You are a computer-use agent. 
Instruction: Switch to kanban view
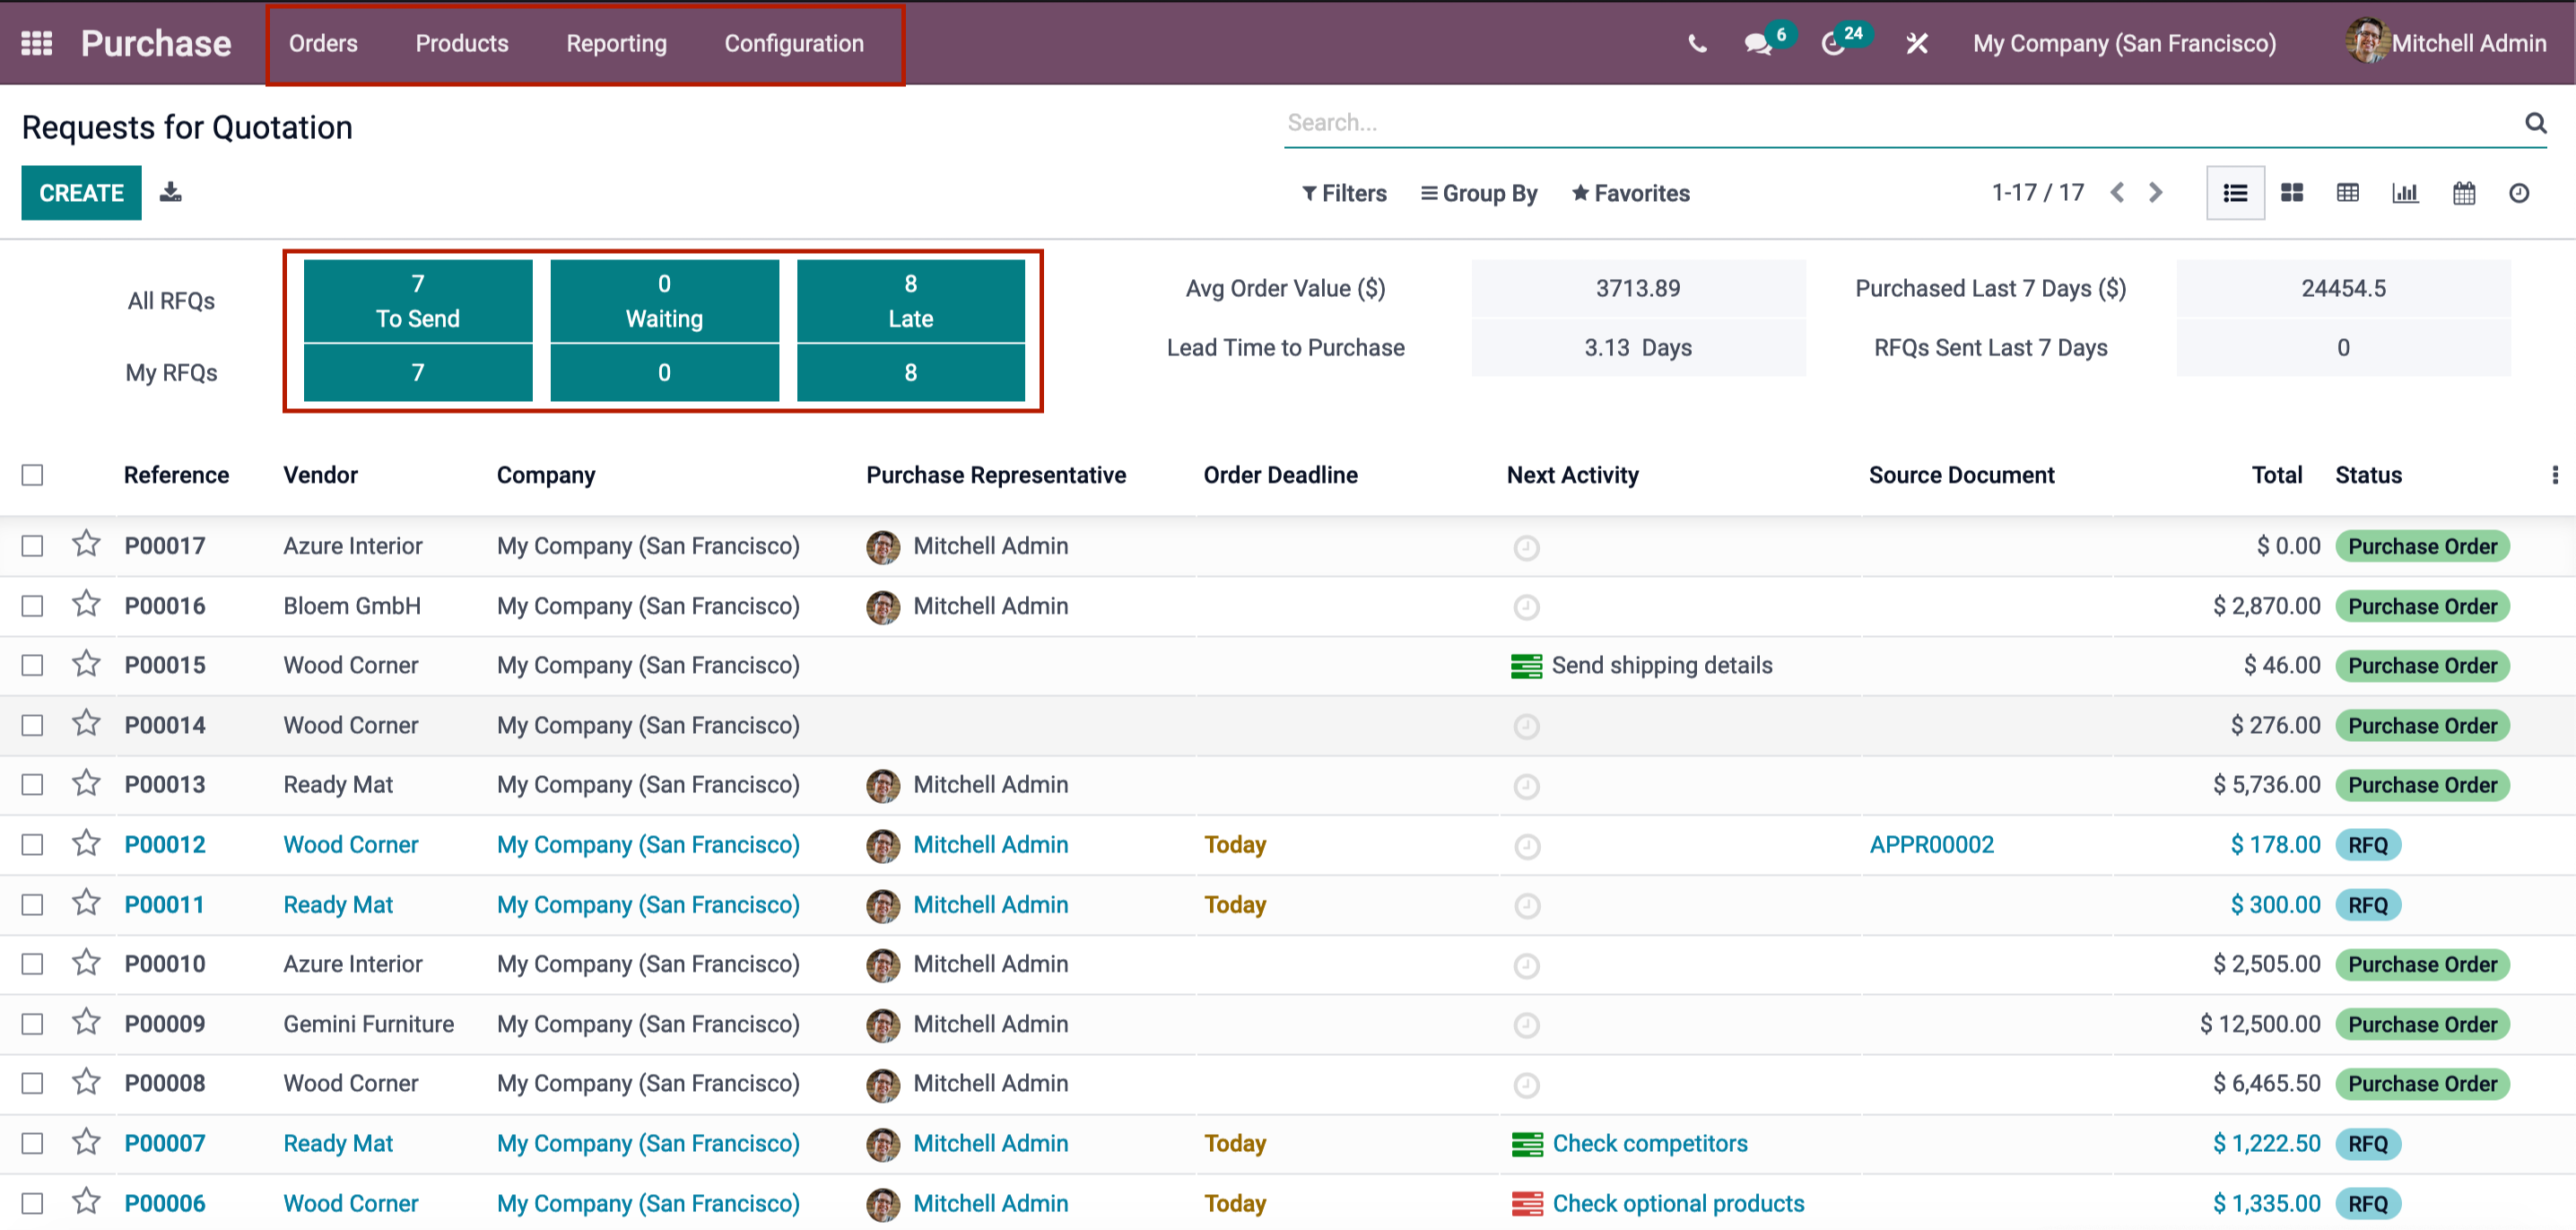pyautogui.click(x=2292, y=193)
